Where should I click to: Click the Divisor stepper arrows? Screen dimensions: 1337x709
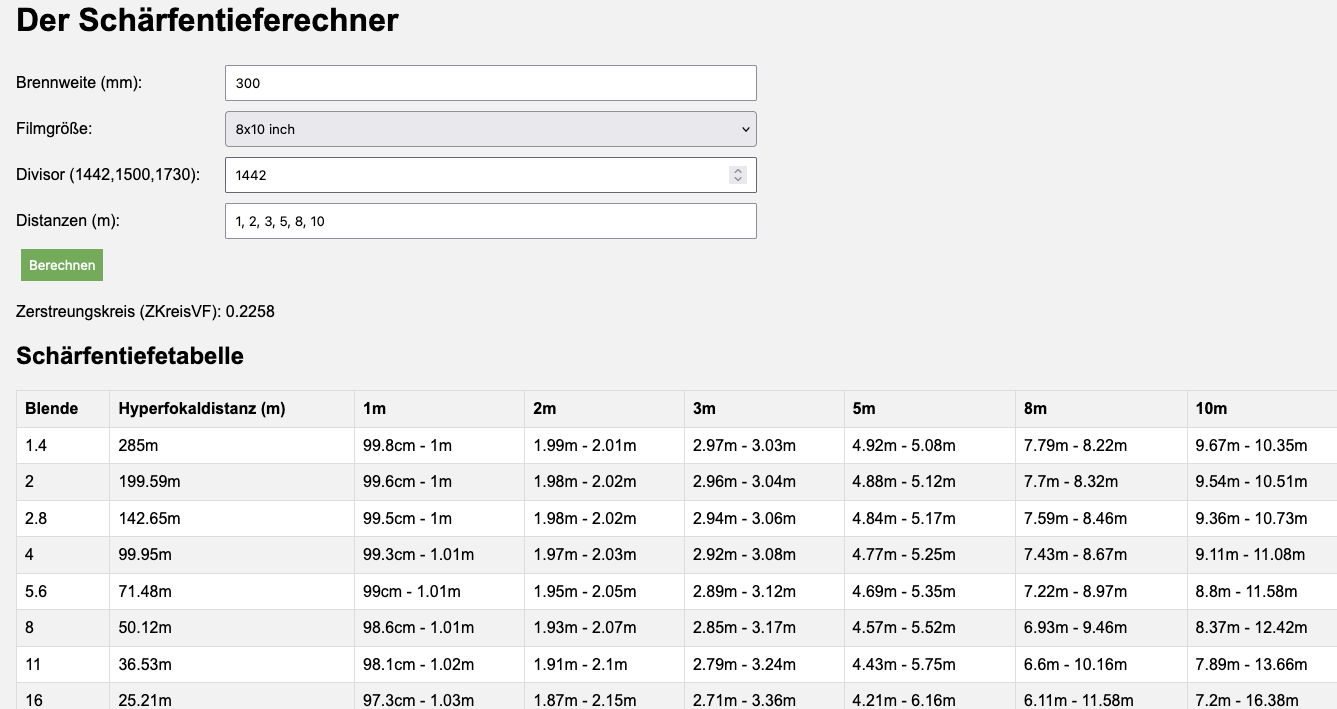[738, 175]
